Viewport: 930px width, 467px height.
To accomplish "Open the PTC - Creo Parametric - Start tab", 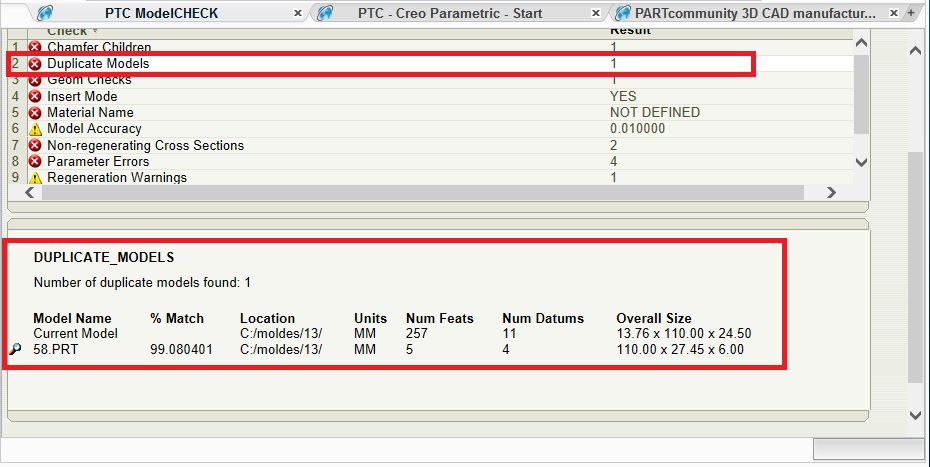I will [x=450, y=13].
